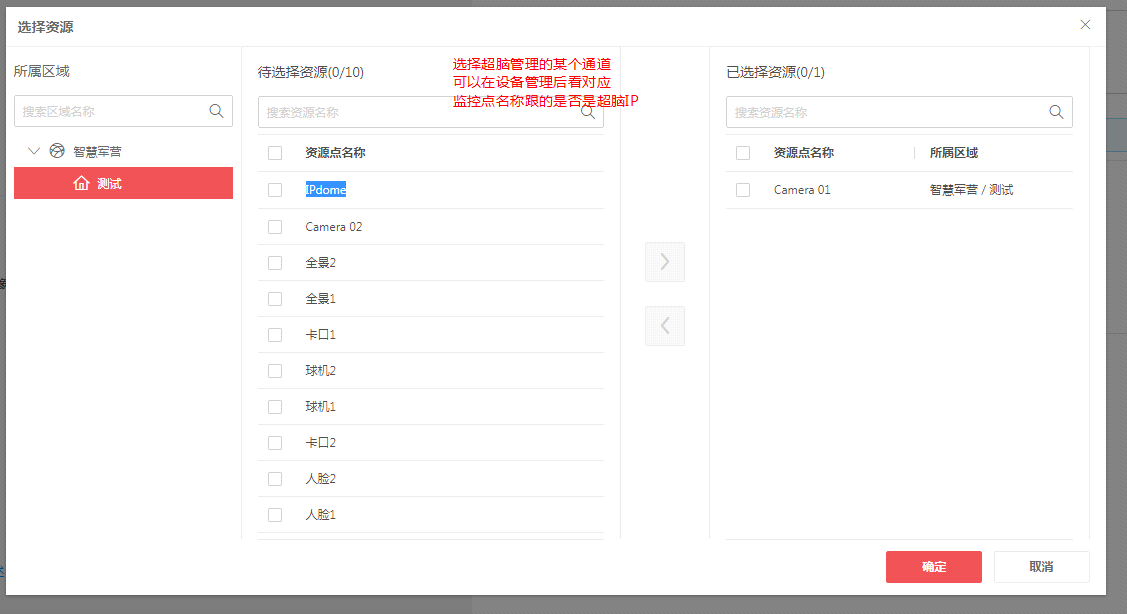Viewport: 1127px width, 614px height.
Task: Click the globe icon beside 智慧军营
Action: point(56,150)
